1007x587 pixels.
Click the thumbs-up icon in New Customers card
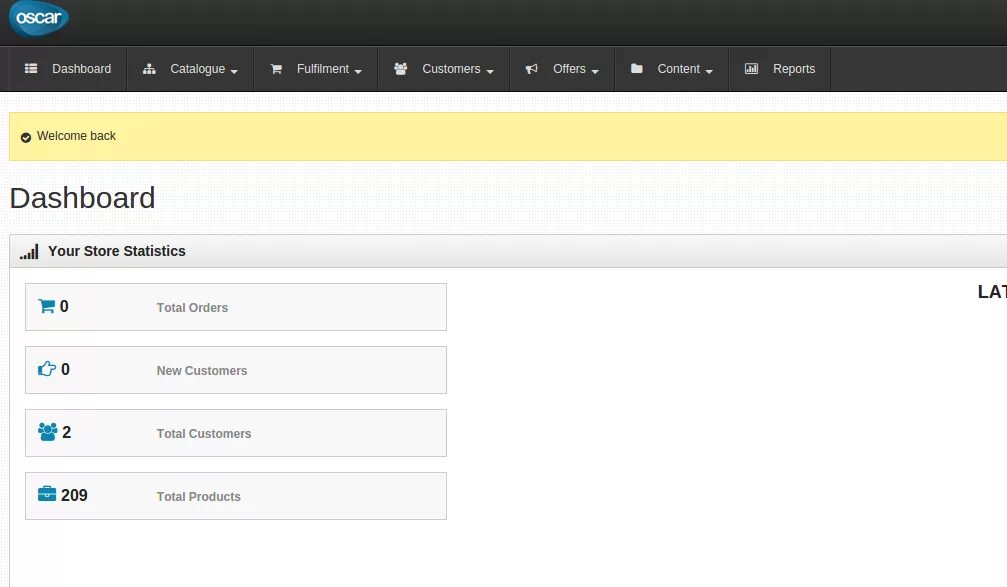pyautogui.click(x=47, y=369)
